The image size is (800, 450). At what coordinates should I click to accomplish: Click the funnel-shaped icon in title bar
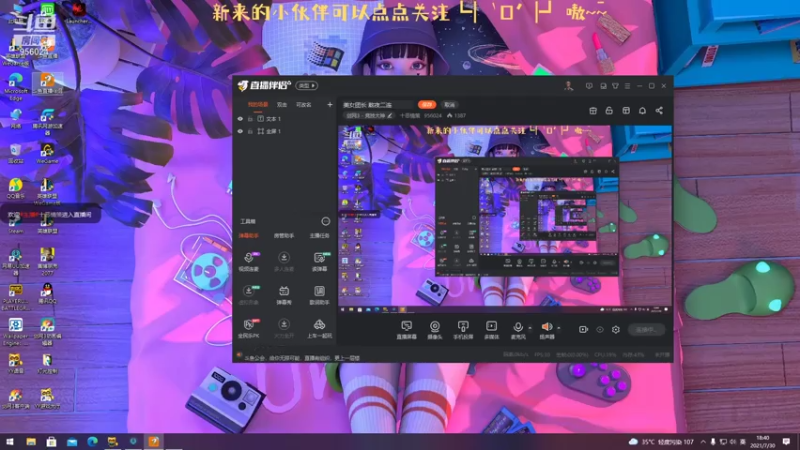(x=615, y=86)
